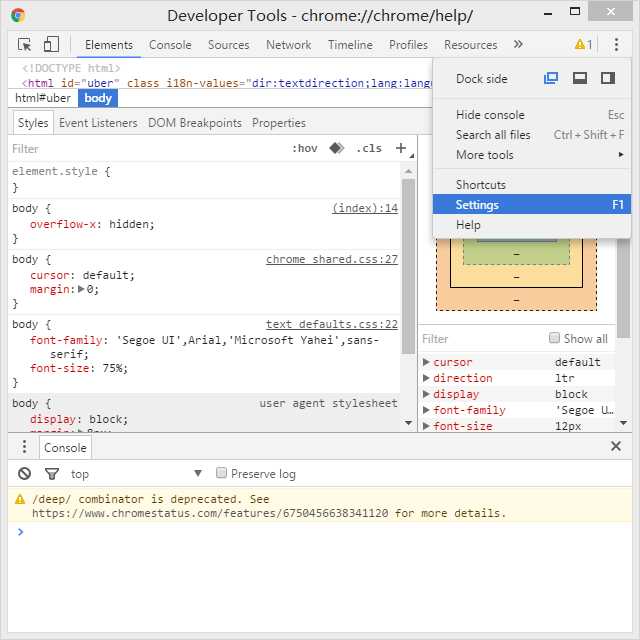This screenshot has height=640, width=640.
Task: Switch to the Sources tab
Action: pos(229,44)
